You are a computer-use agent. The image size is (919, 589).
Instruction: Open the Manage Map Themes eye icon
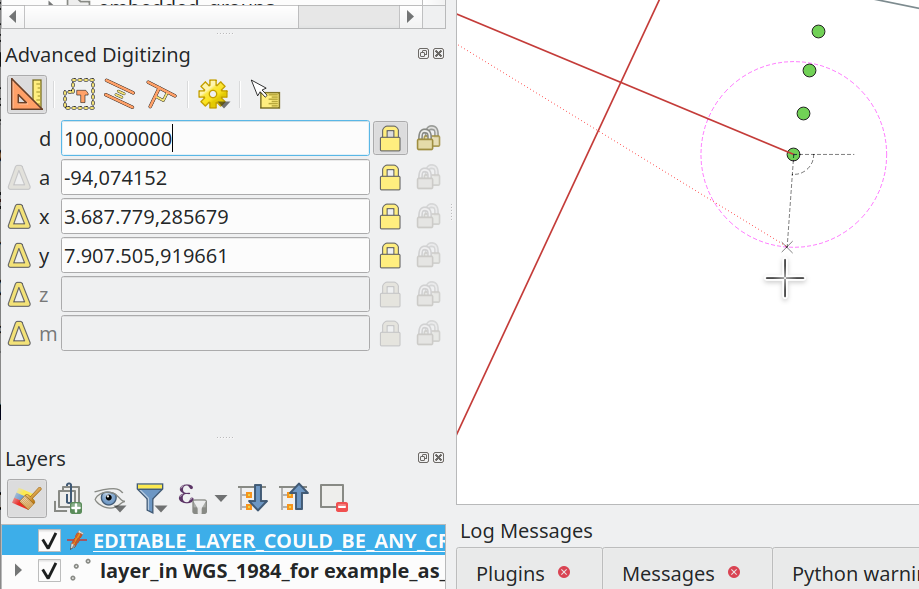(x=110, y=498)
